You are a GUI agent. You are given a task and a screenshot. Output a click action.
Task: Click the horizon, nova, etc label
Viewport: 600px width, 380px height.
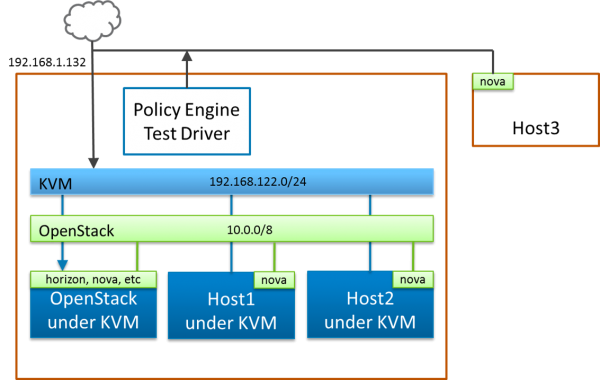pyautogui.click(x=93, y=280)
